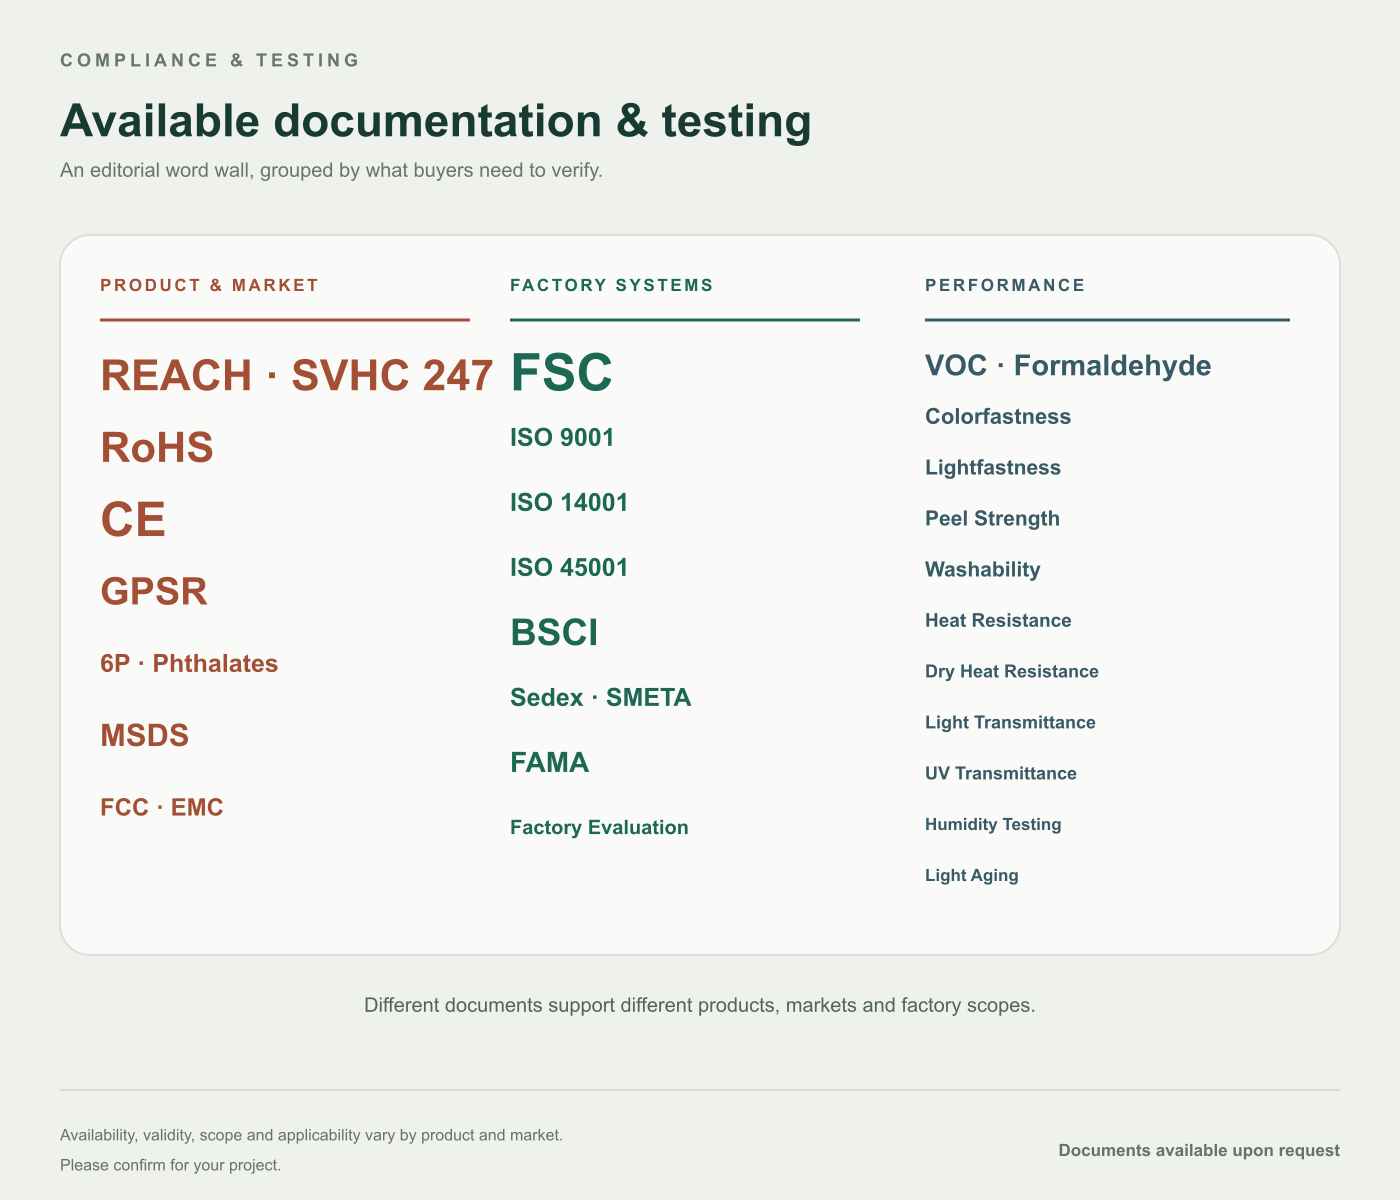
Task: Click 'Factory Evaluation' text
Action: [599, 827]
